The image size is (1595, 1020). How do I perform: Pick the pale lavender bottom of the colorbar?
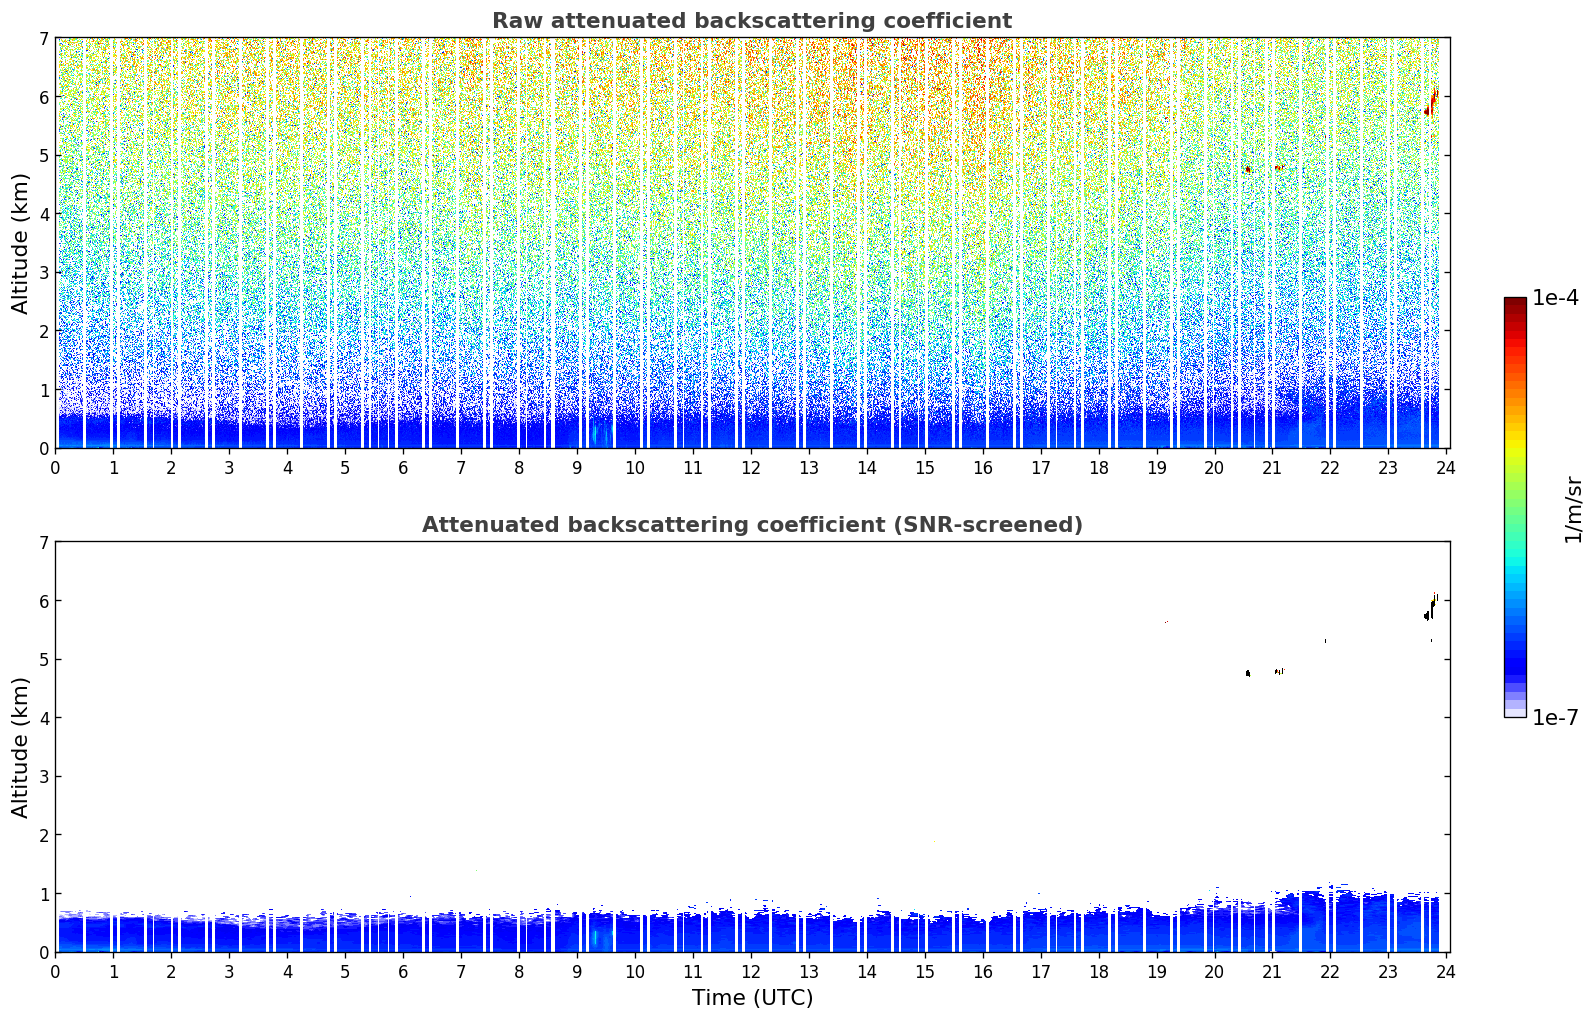[1515, 711]
